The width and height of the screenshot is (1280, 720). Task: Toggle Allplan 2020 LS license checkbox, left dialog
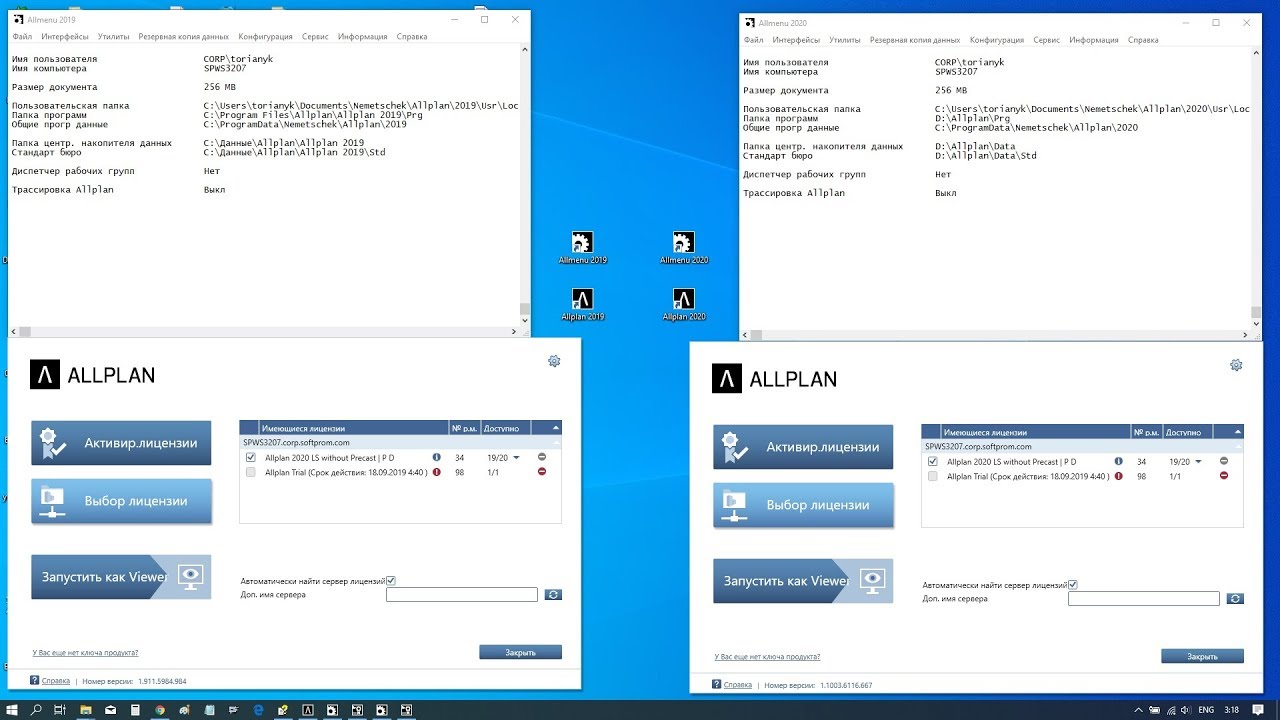click(x=251, y=457)
